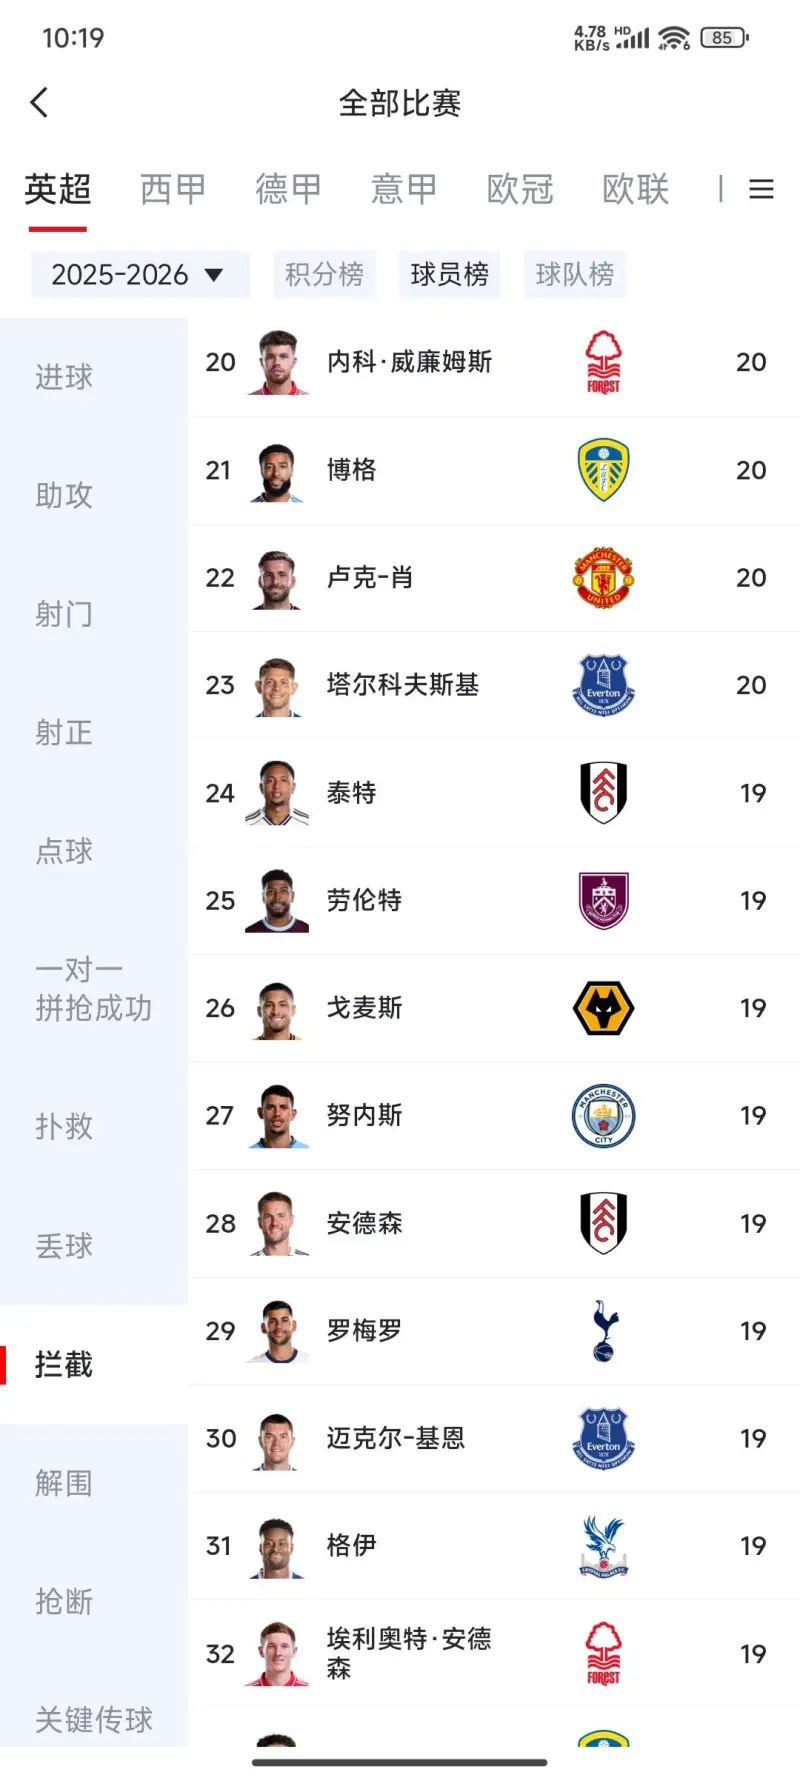Open the hamburger league list menu
800x1778 pixels.
tap(761, 189)
